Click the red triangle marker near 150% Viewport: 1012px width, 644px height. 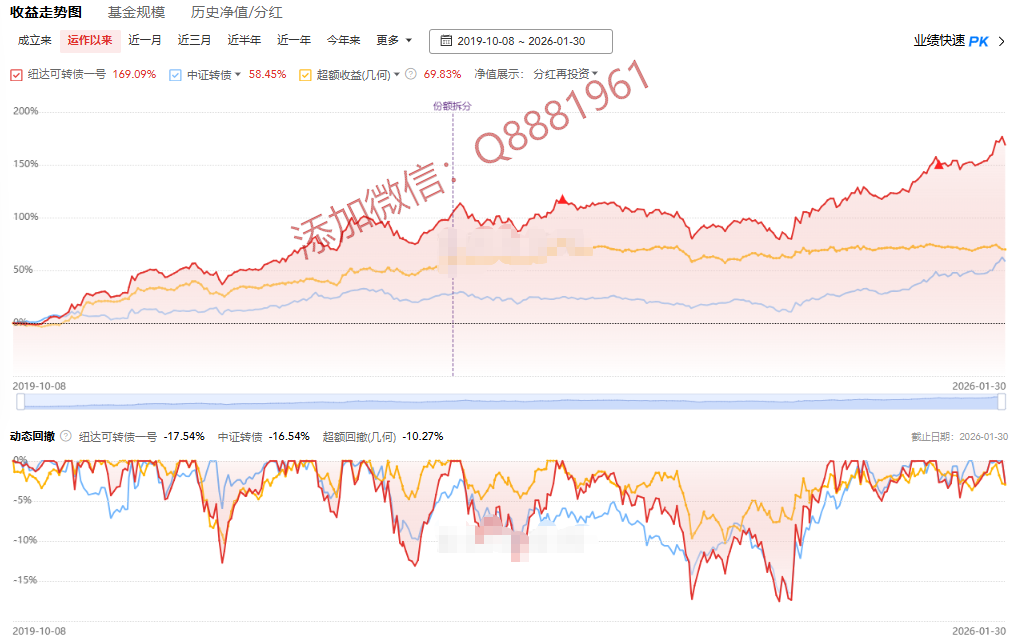(938, 161)
